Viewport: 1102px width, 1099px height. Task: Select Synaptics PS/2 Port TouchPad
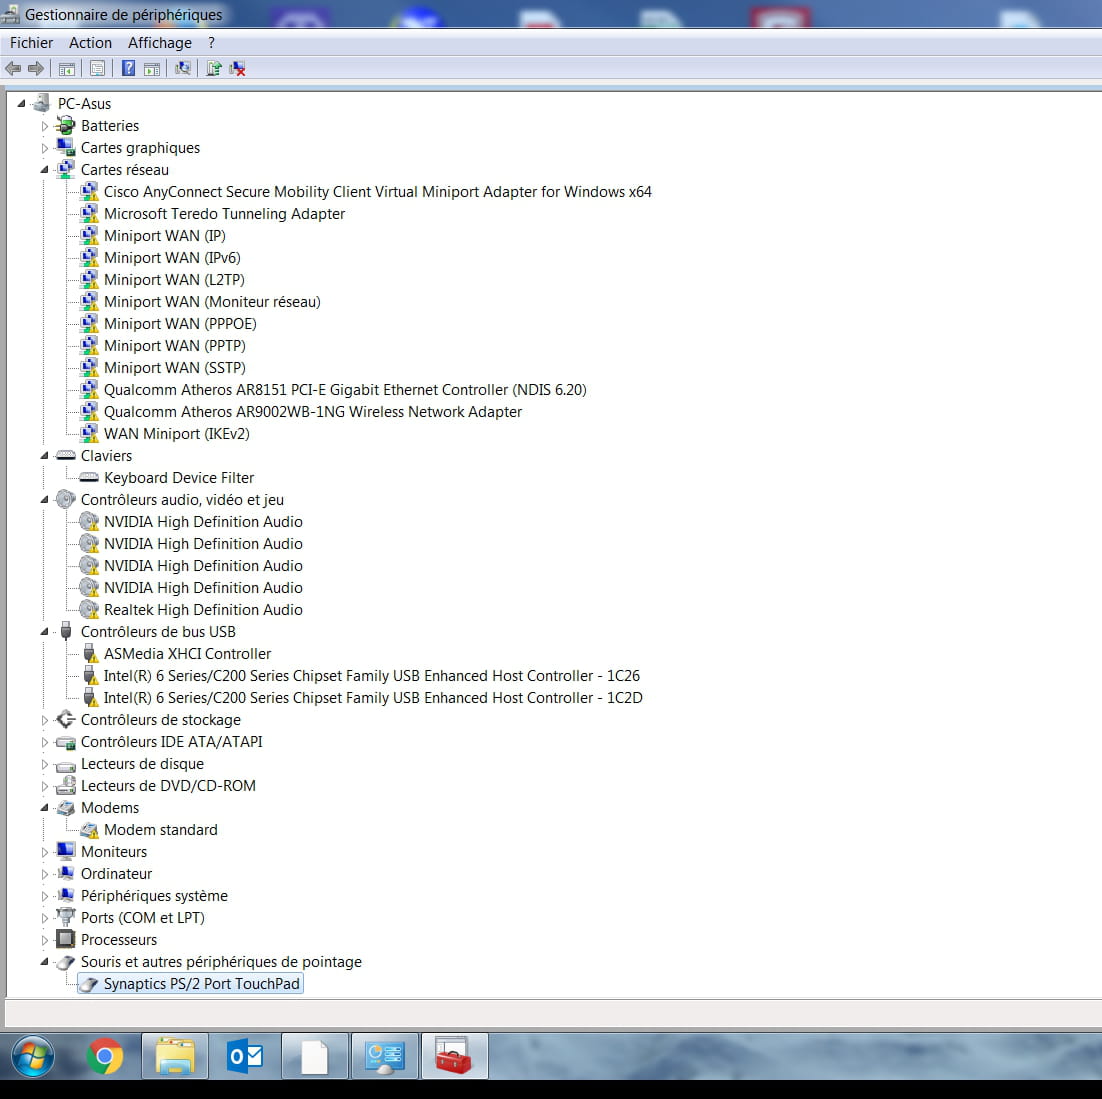click(x=202, y=984)
